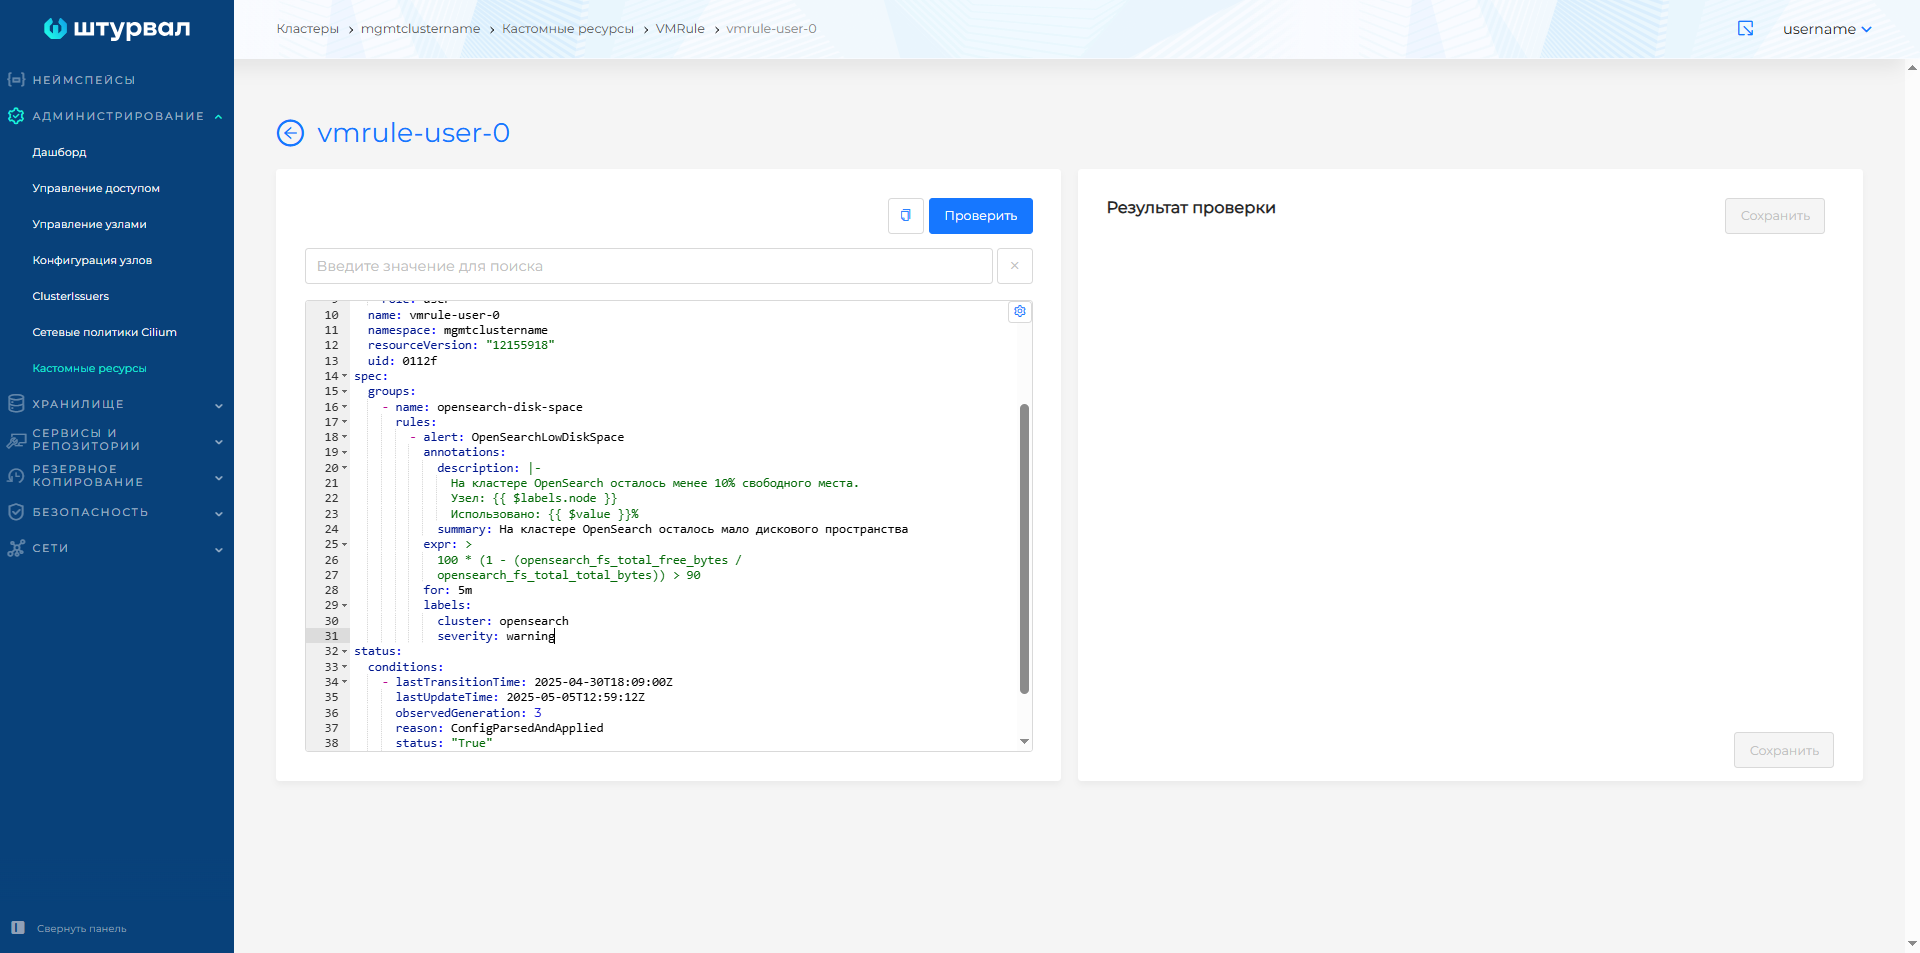This screenshot has width=1920, height=953.
Task: Click the Кастомные ресурсы breadcrumb link
Action: (x=568, y=29)
